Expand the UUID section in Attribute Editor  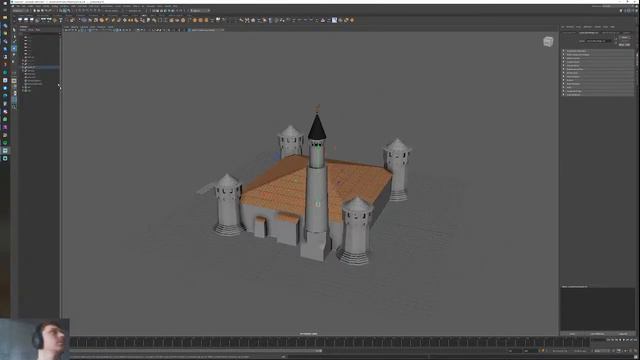point(598,88)
